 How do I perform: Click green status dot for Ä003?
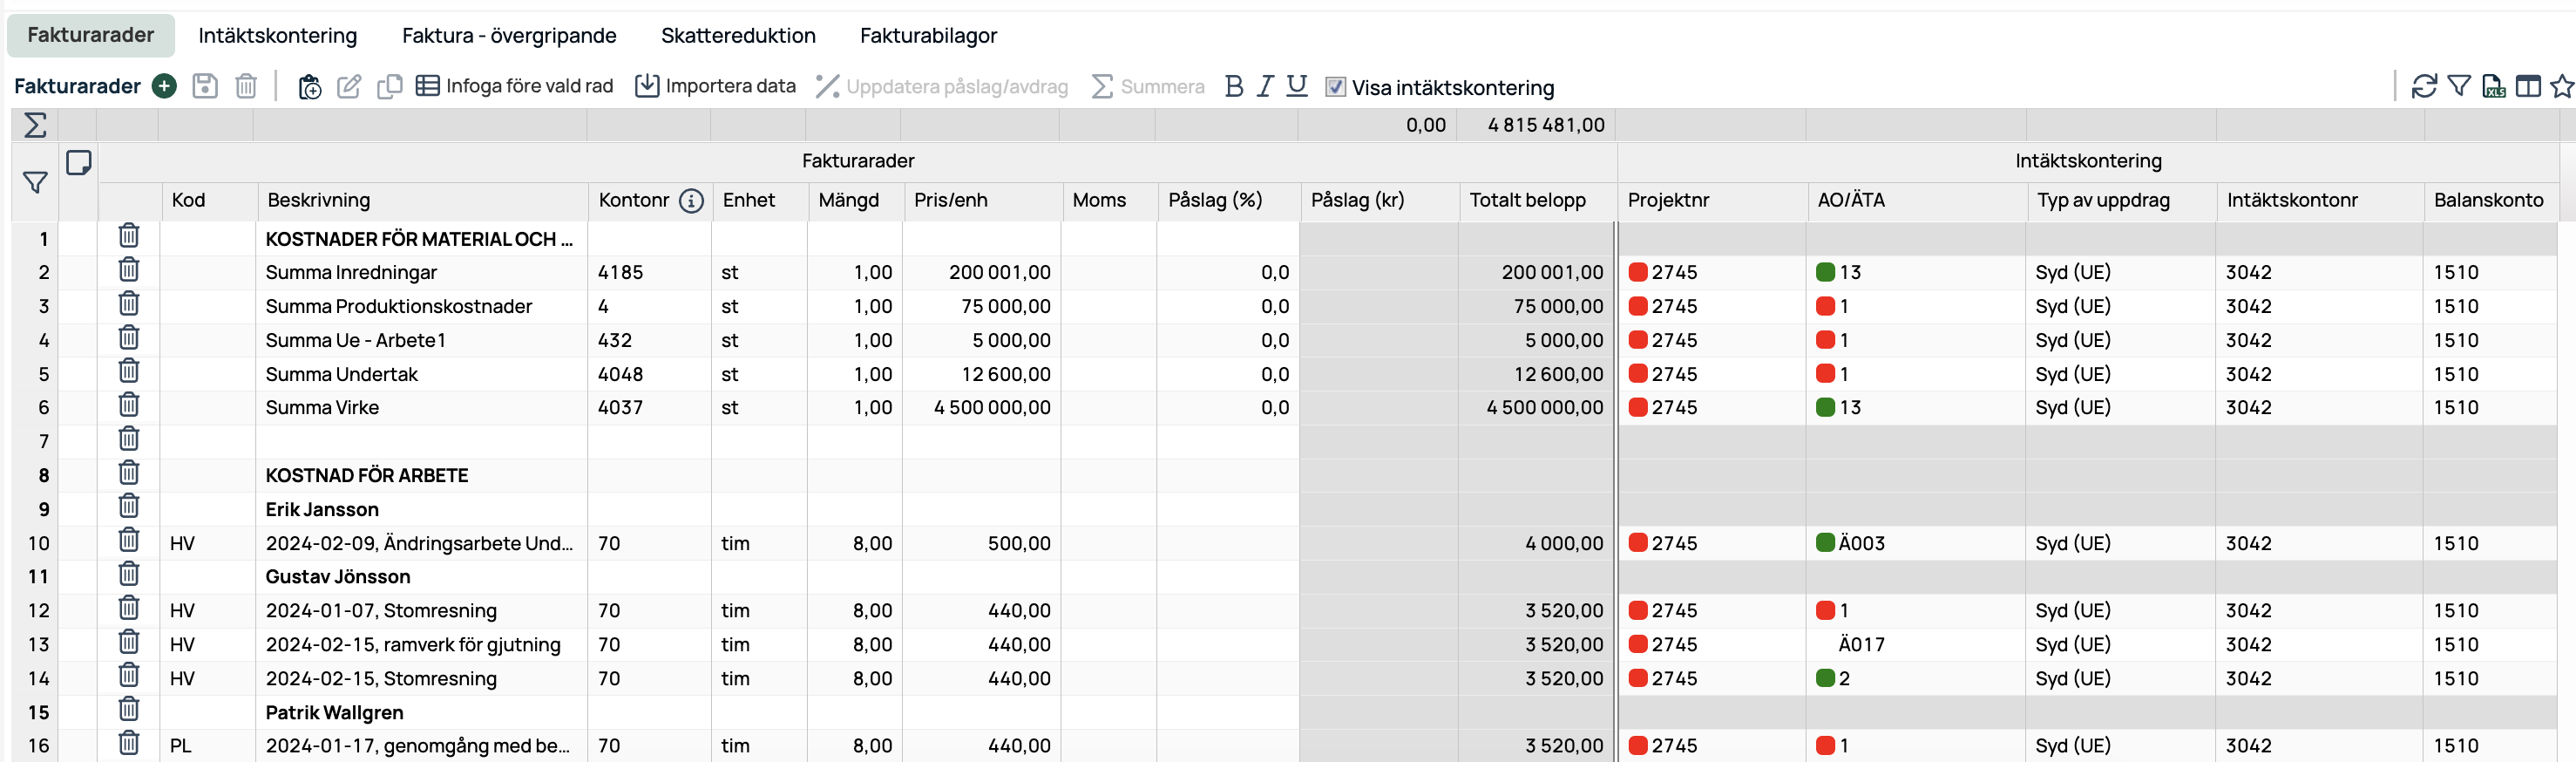(1825, 543)
